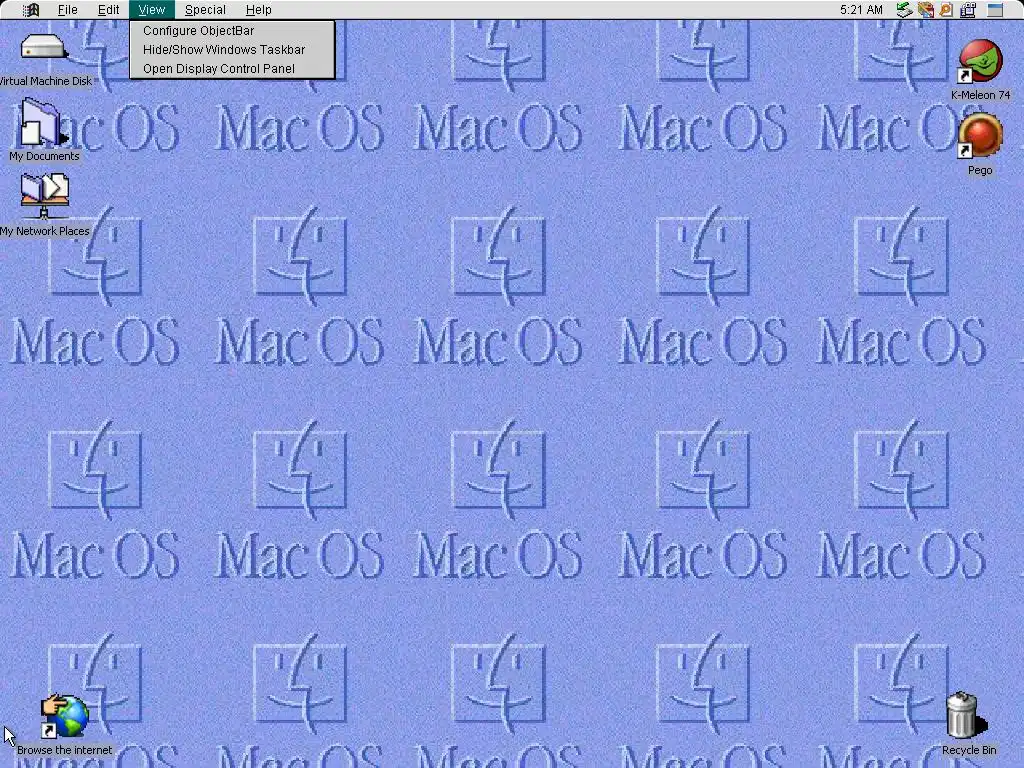The height and width of the screenshot is (768, 1024).
Task: Click the K-Meleon 74 label
Action: (x=980, y=95)
